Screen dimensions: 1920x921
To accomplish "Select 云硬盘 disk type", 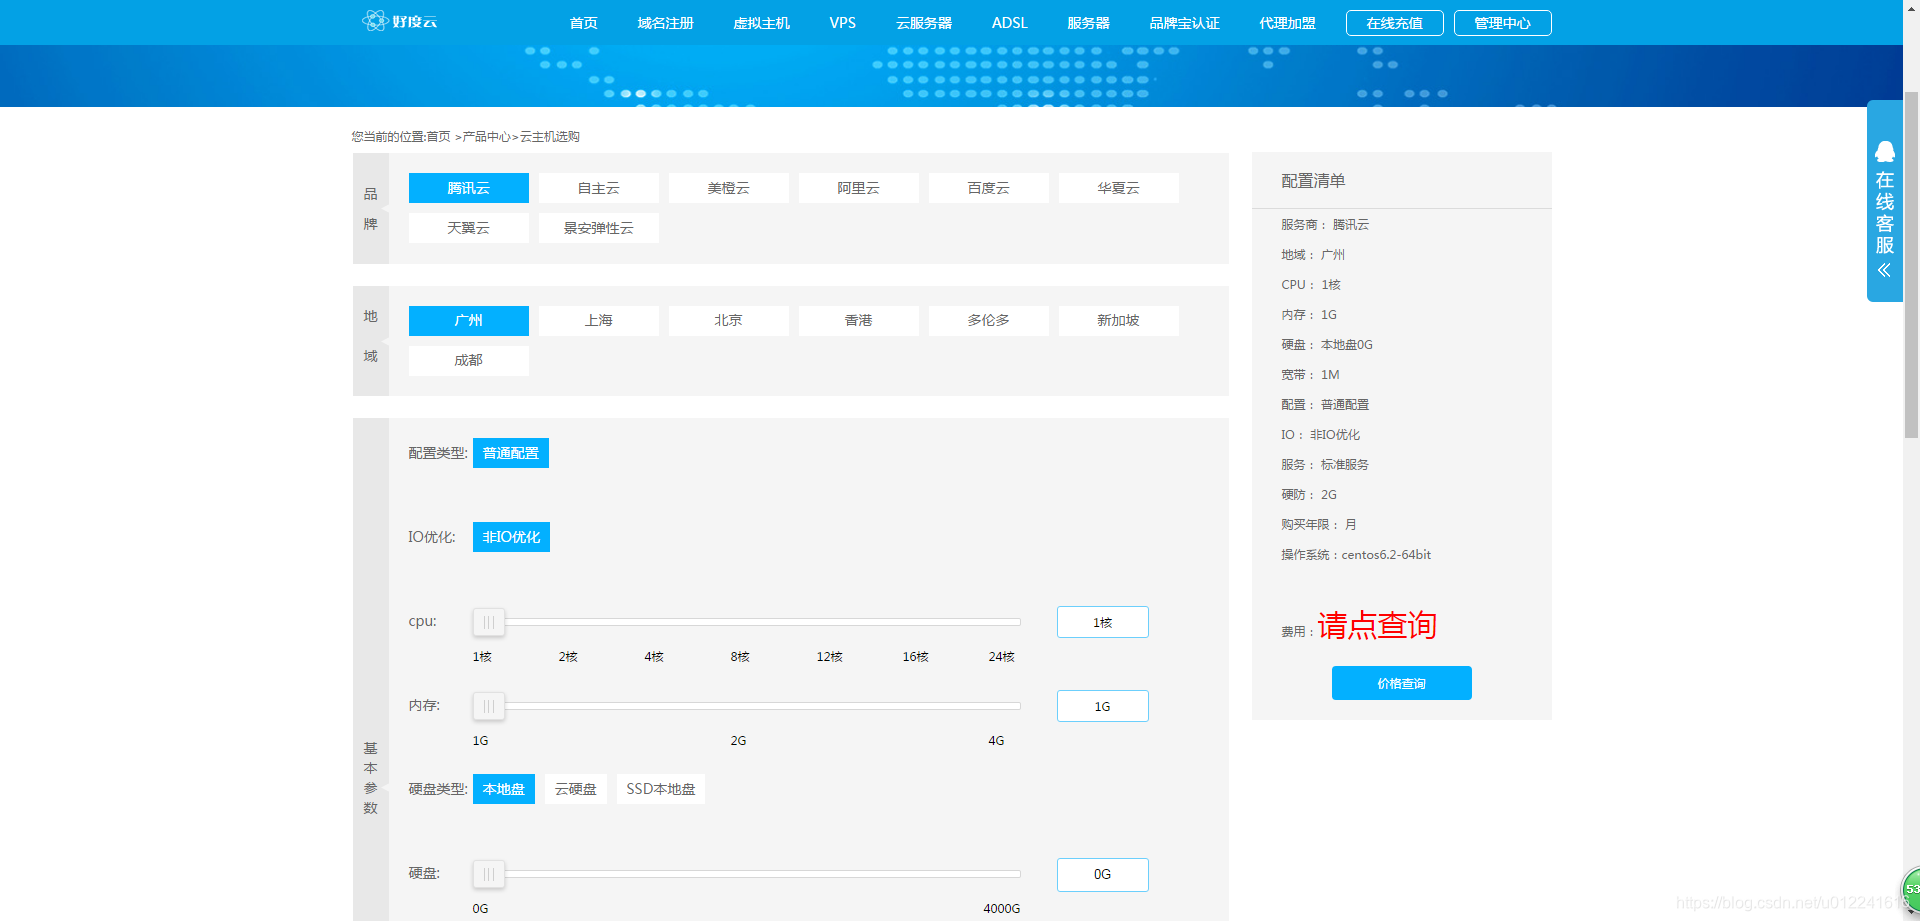I will coord(575,789).
